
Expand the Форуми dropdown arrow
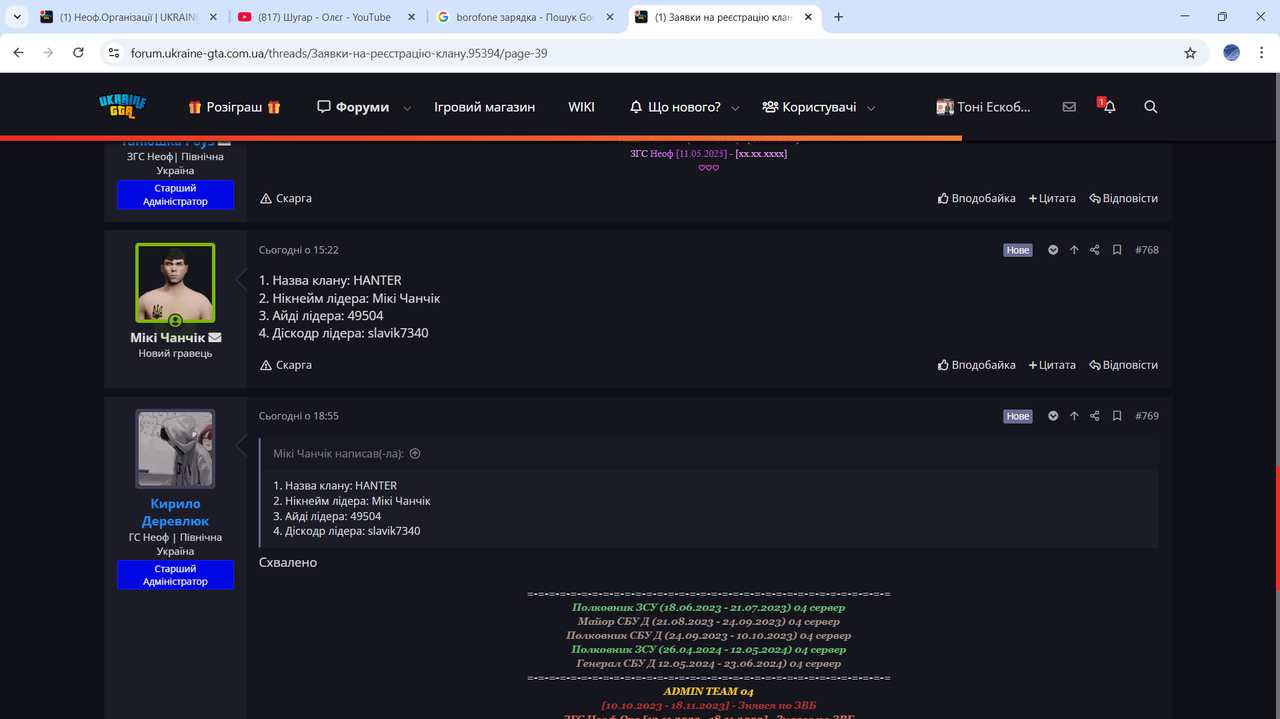407,108
